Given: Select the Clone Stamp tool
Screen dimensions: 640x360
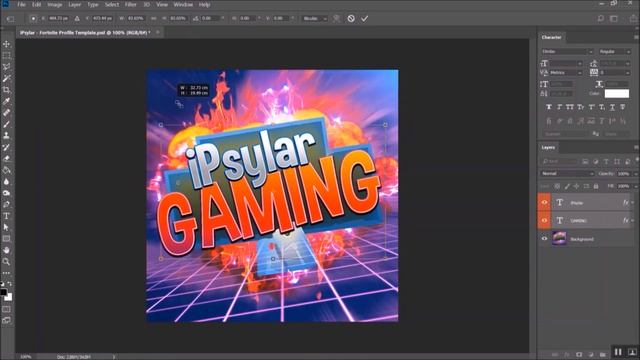Looking at the screenshot, I should tap(6, 136).
